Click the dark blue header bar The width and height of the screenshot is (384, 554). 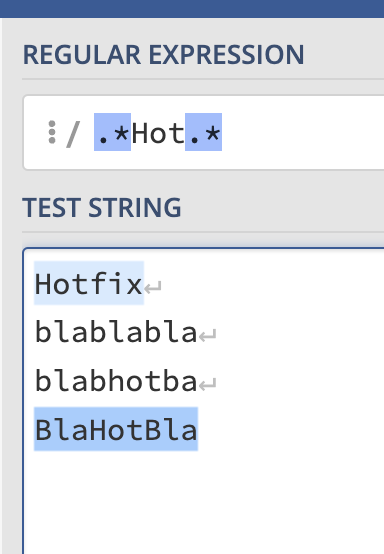pyautogui.click(x=192, y=8)
